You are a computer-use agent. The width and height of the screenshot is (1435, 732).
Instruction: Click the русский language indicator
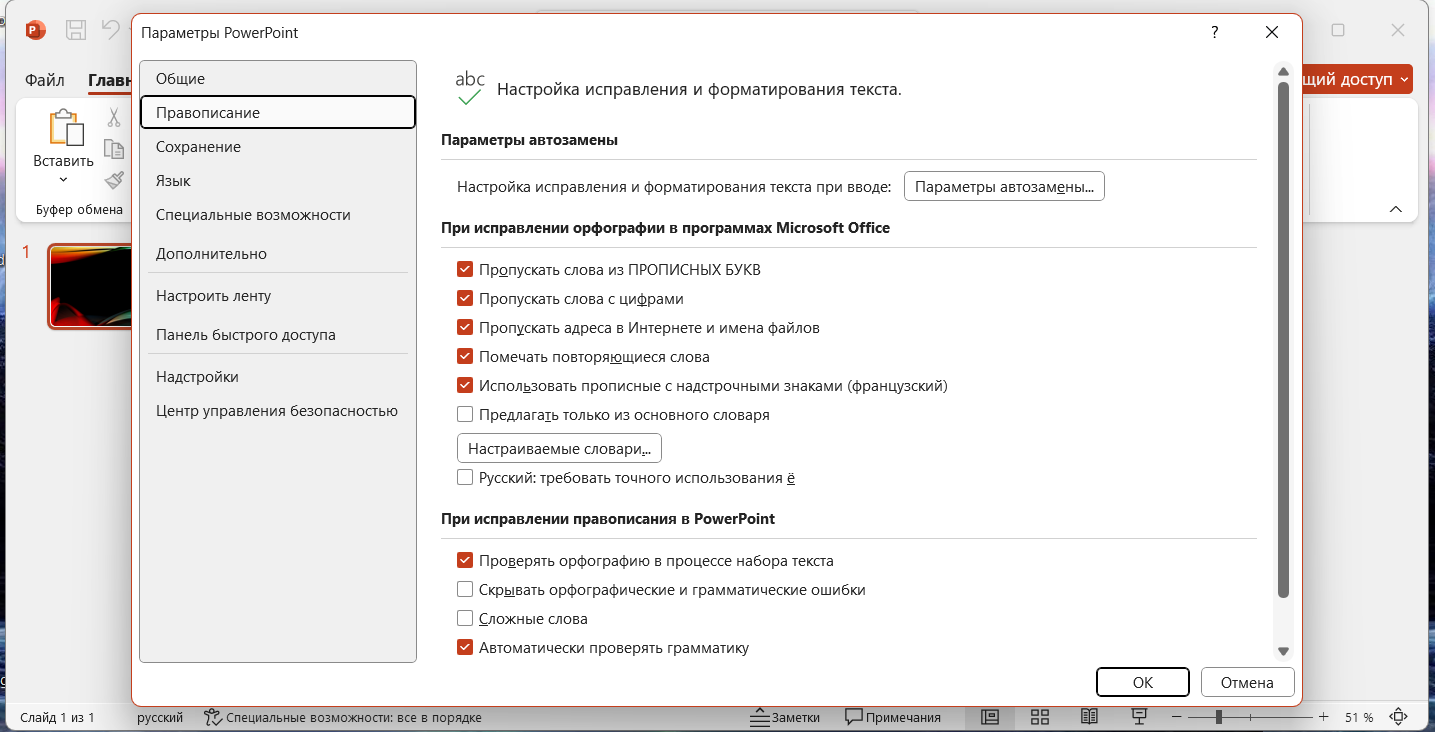coord(160,717)
